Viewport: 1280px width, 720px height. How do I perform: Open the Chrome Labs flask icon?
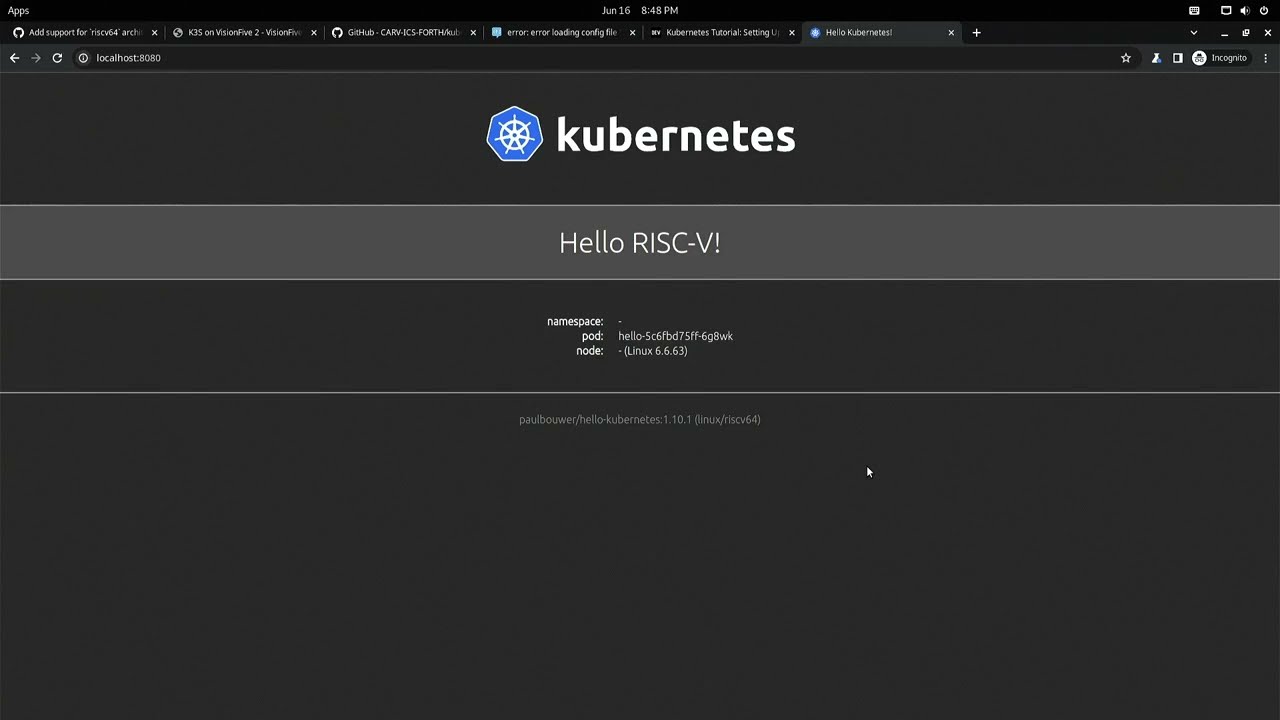pos(1156,58)
